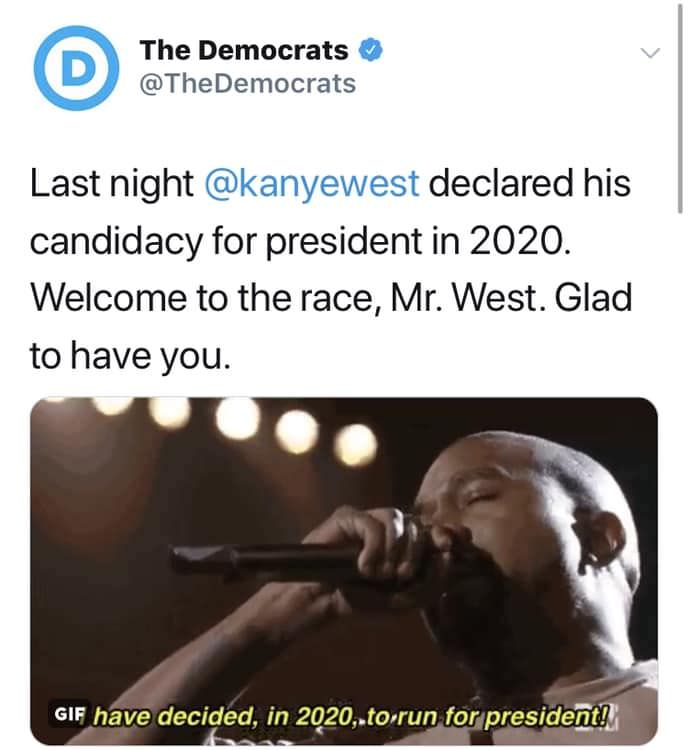Click the words "Last night" in tweet
The image size is (688, 750).
[x=111, y=183]
